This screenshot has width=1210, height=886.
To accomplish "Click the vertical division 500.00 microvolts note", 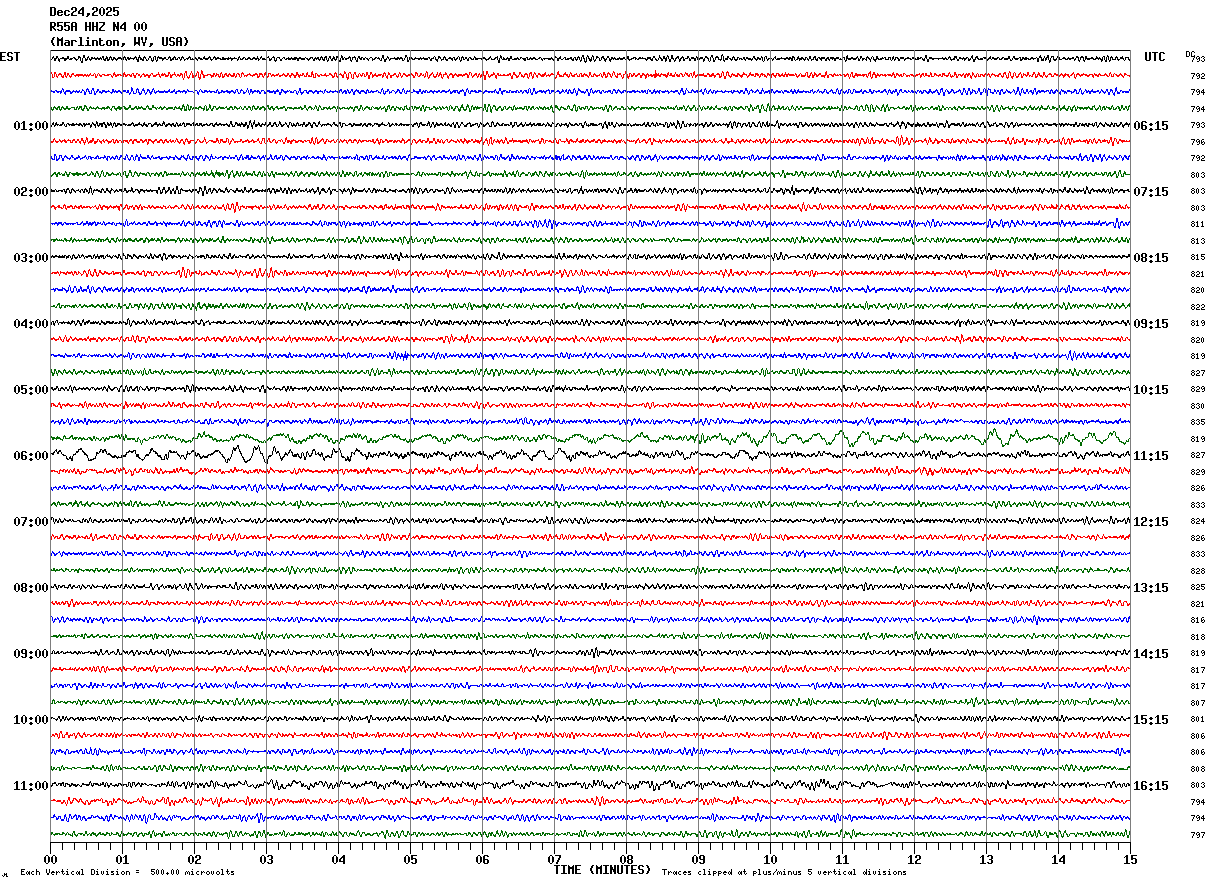I will point(128,872).
